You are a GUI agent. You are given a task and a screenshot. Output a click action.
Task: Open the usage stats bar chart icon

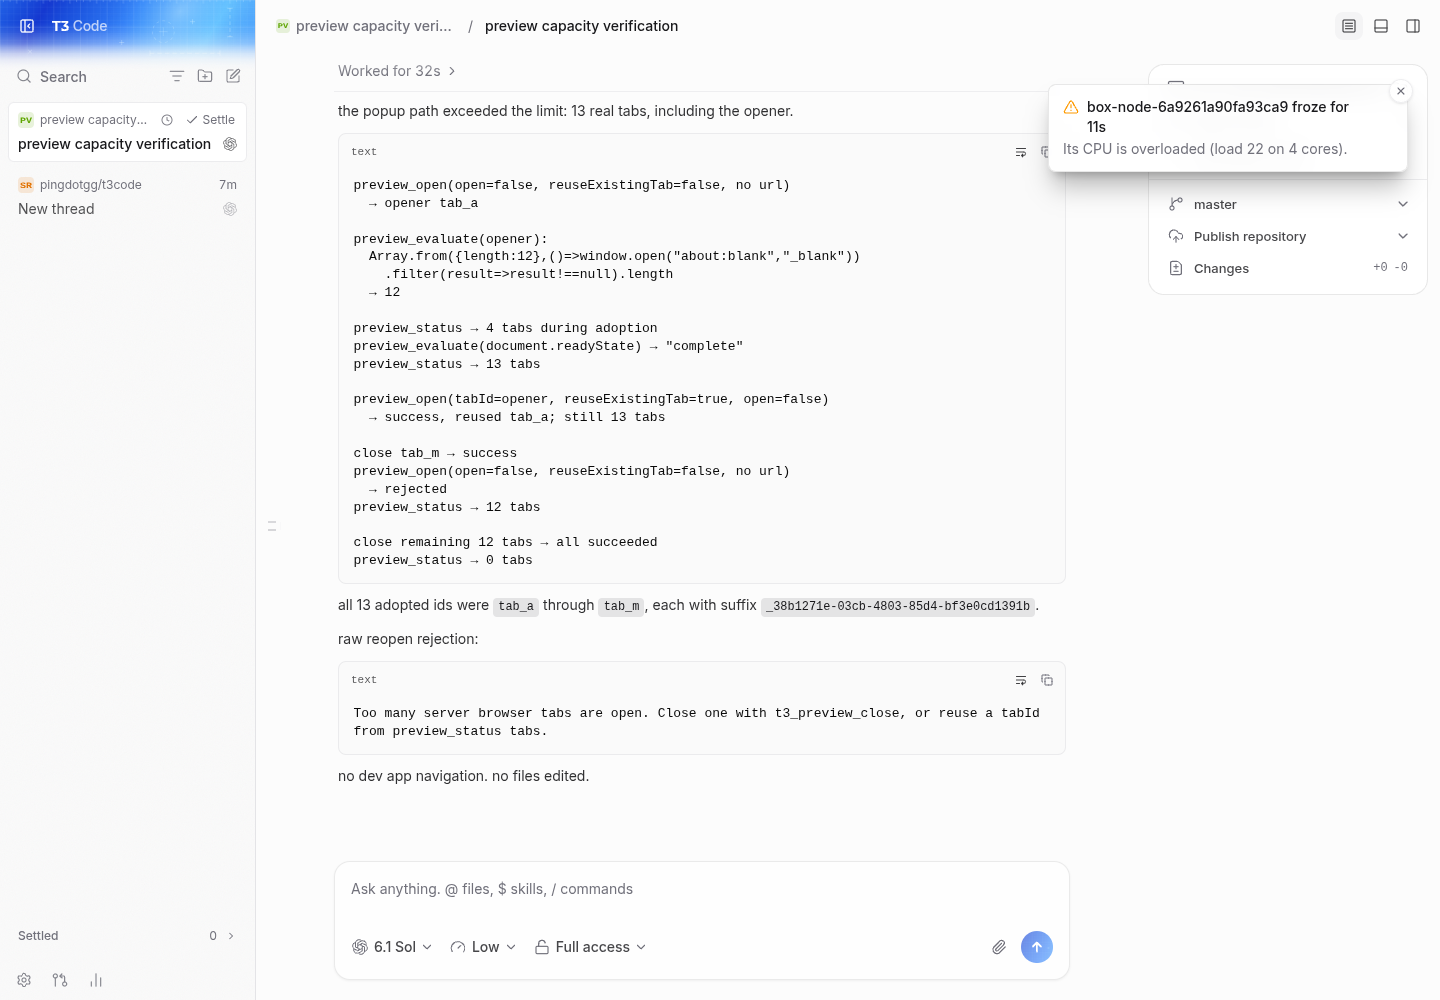(x=96, y=980)
